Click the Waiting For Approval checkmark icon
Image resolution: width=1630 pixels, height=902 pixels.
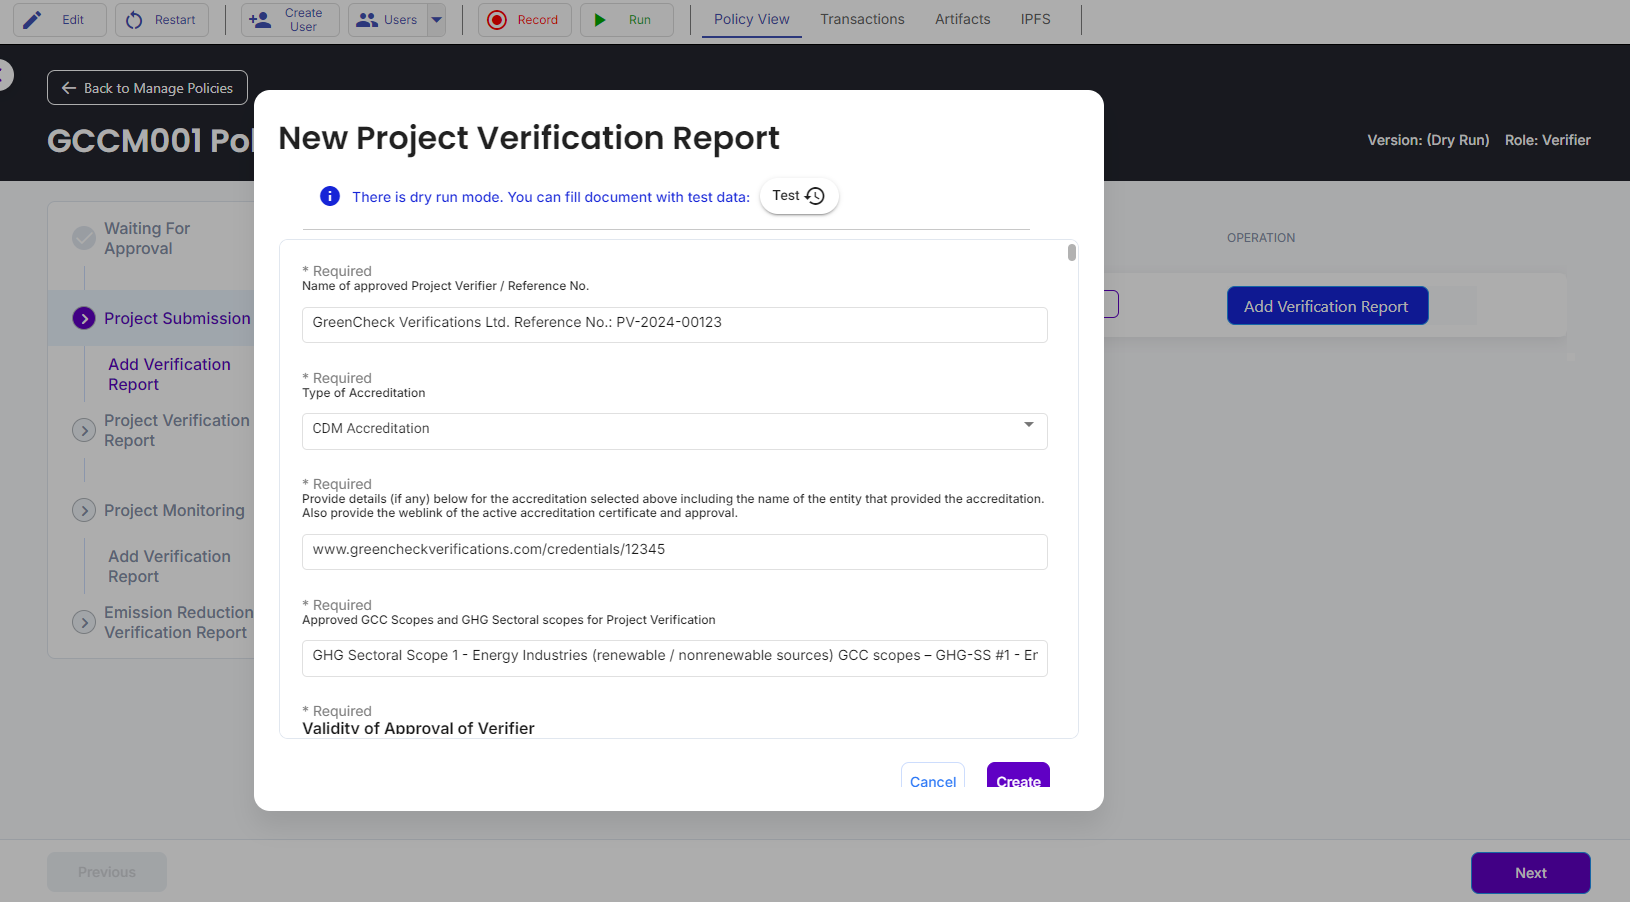(84, 238)
